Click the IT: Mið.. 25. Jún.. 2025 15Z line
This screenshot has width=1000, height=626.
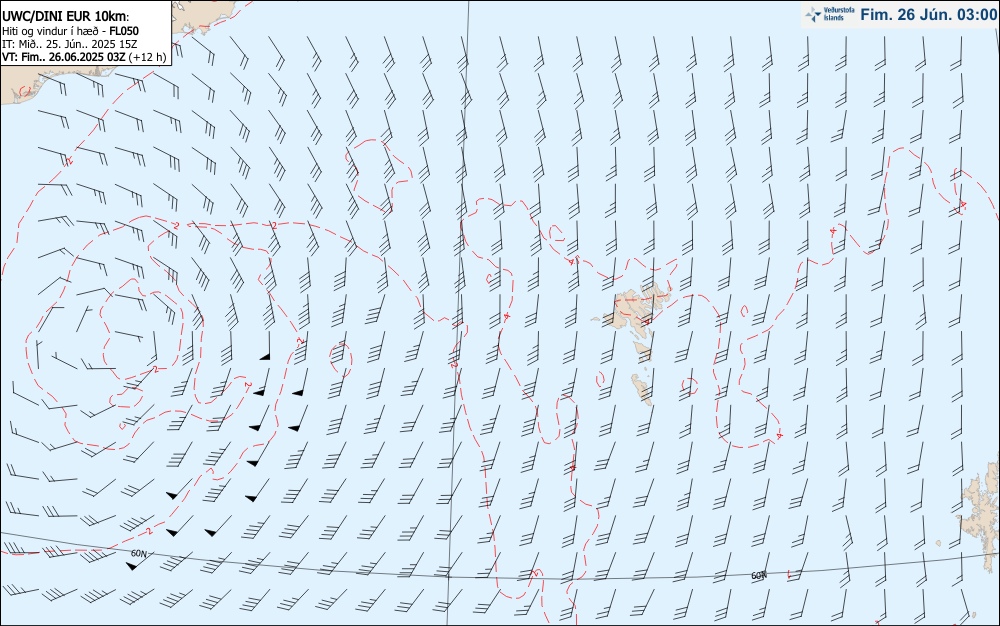(x=70, y=44)
